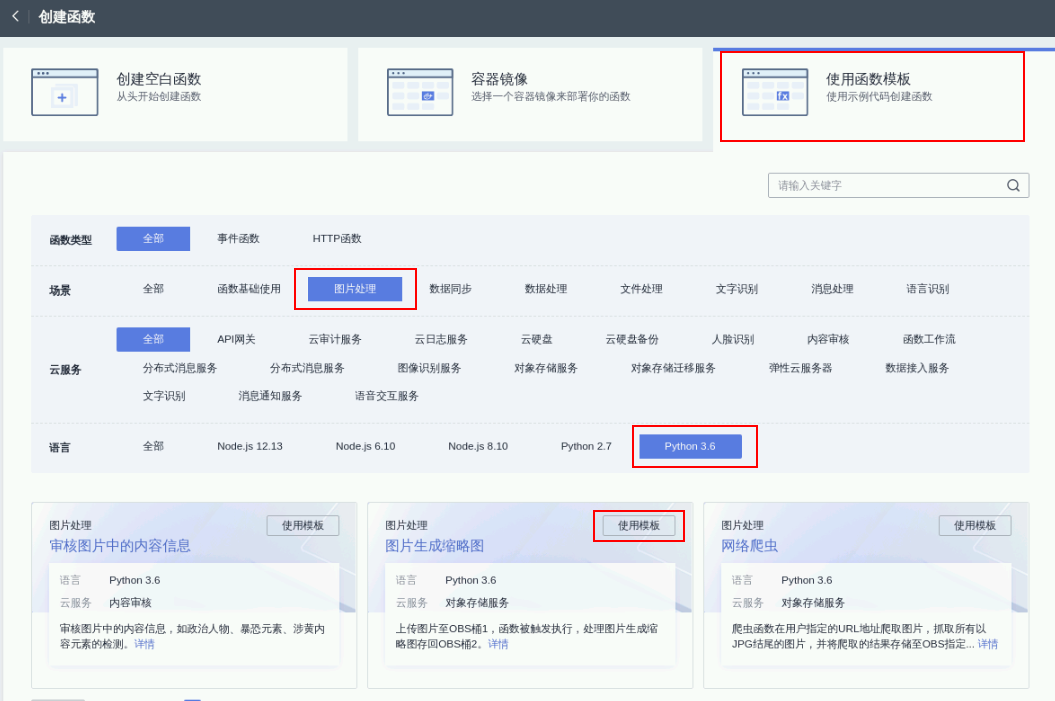Viewport: 1055px width, 701px height.
Task: Click the back arrow beside 创建函数
Action: point(15,16)
